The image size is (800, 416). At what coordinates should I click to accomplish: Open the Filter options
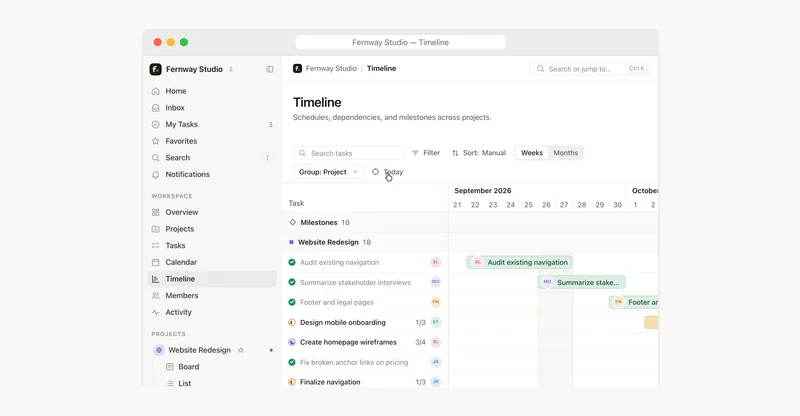pos(426,153)
